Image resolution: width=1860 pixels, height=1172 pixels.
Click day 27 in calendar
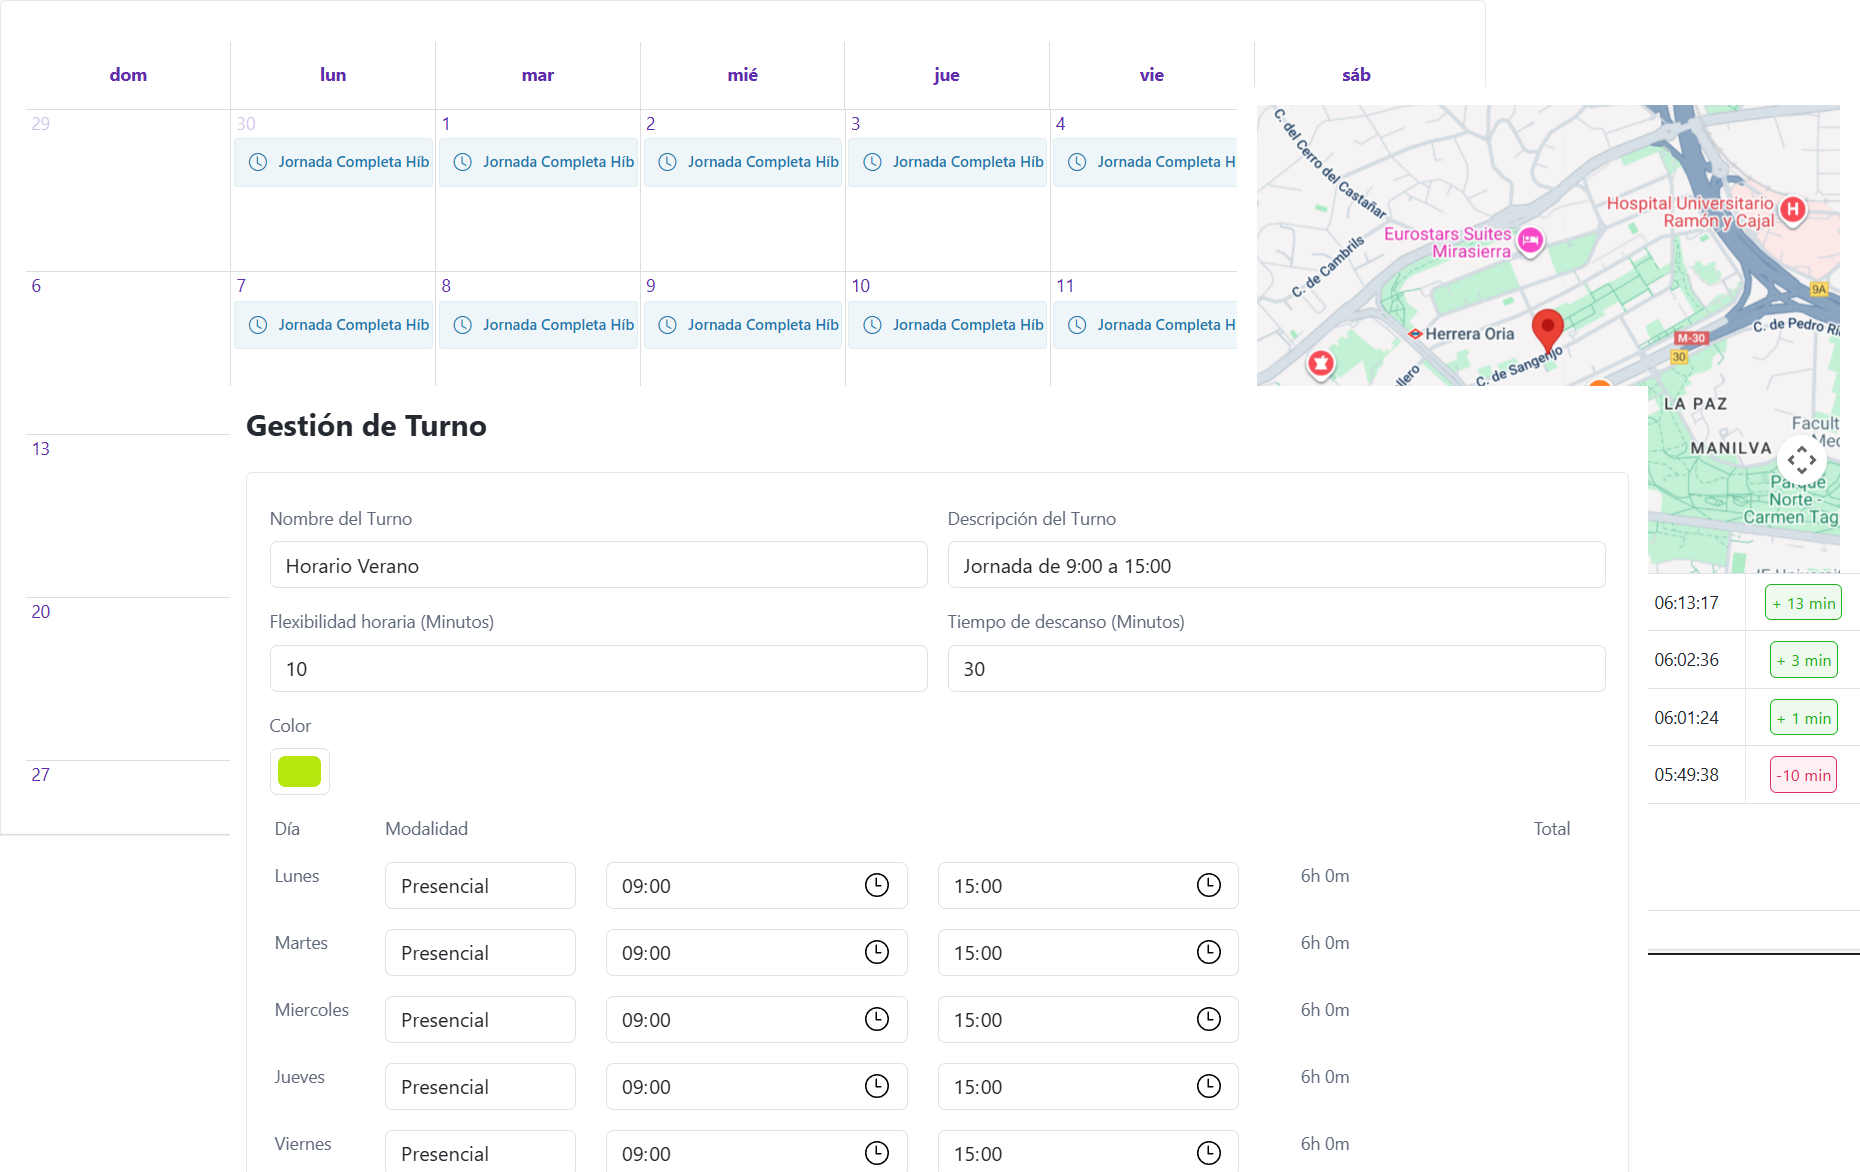click(x=41, y=775)
